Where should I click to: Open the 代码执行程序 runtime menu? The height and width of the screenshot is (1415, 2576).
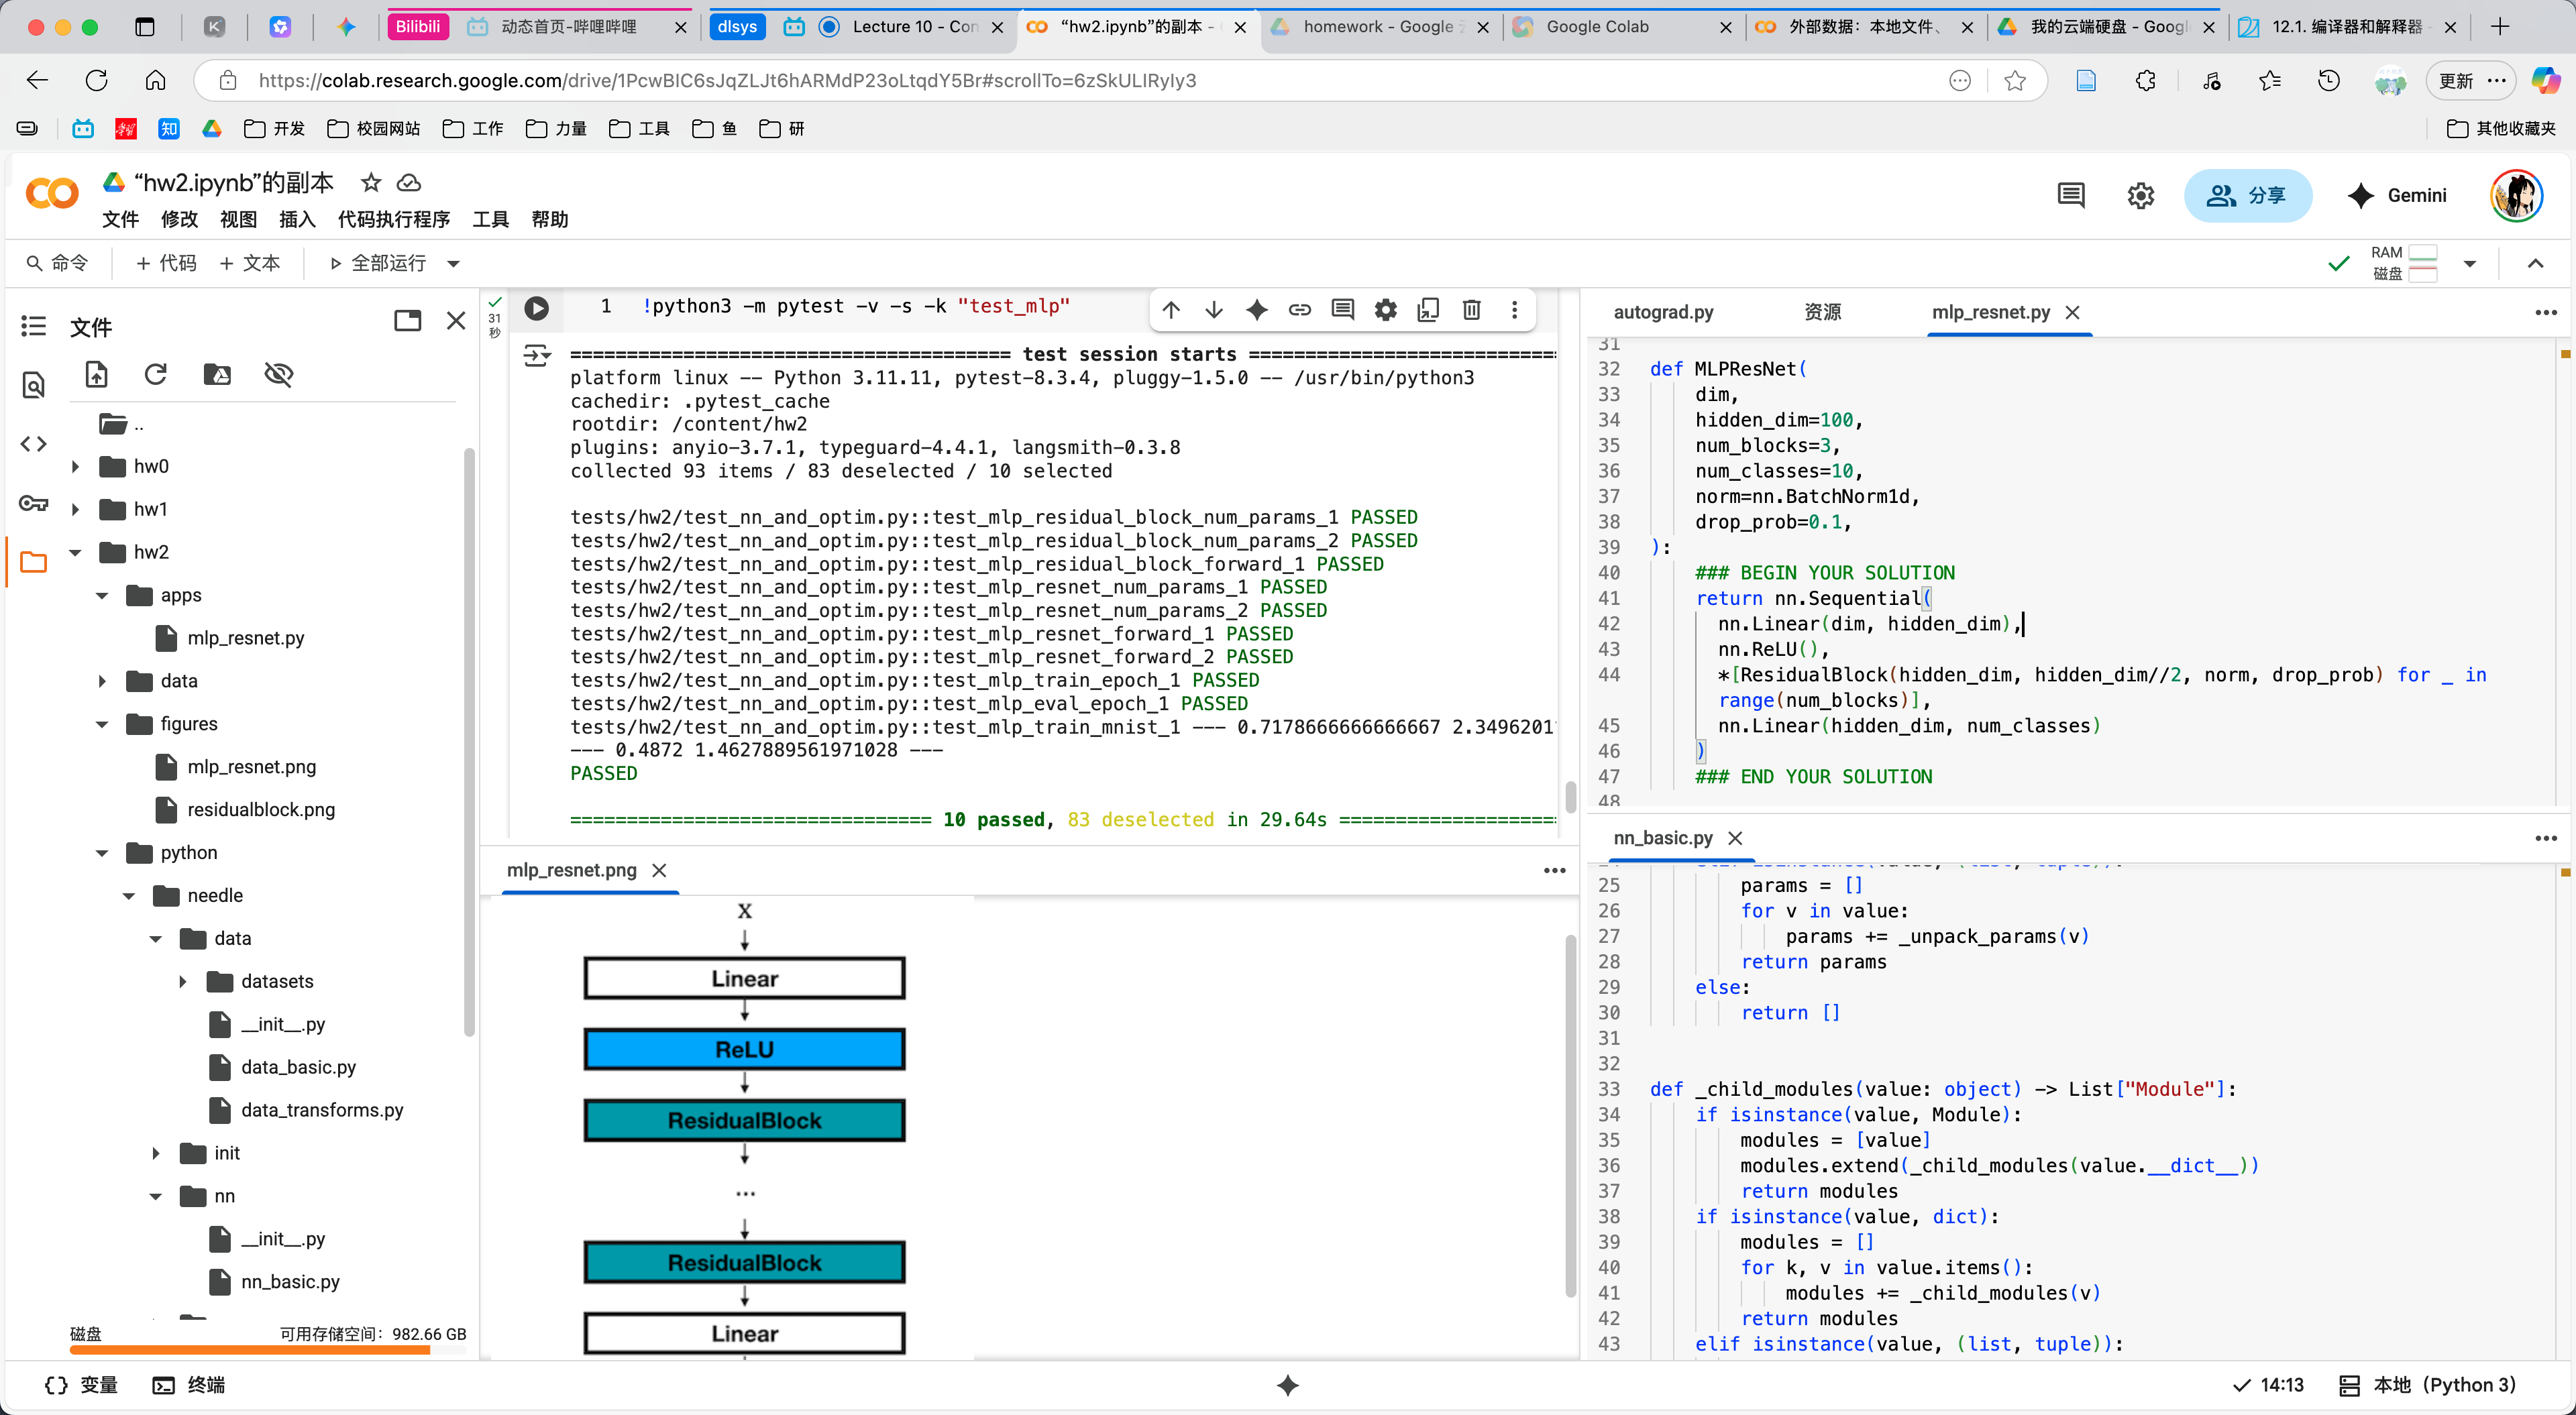tap(393, 219)
